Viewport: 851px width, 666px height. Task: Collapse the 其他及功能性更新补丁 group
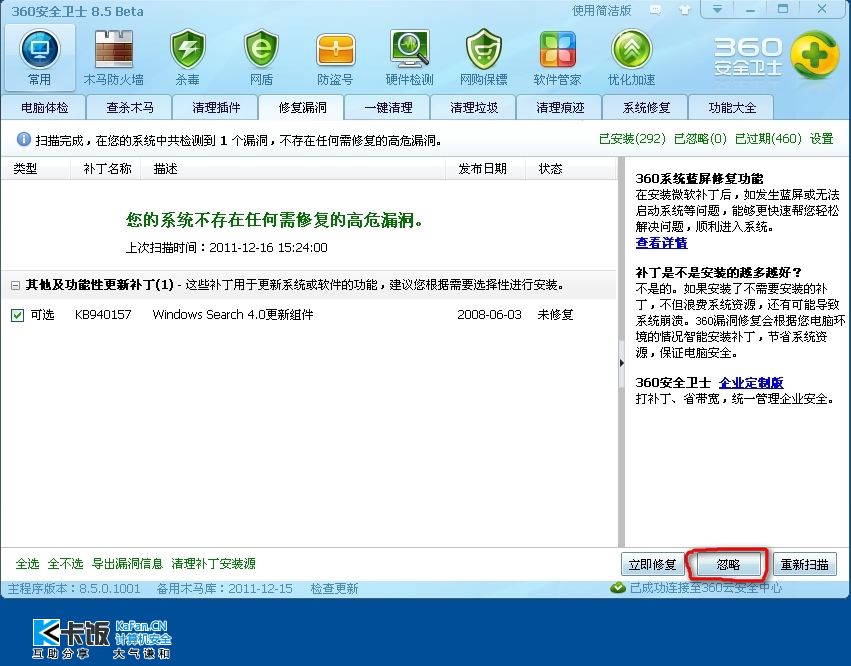pyautogui.click(x=15, y=285)
